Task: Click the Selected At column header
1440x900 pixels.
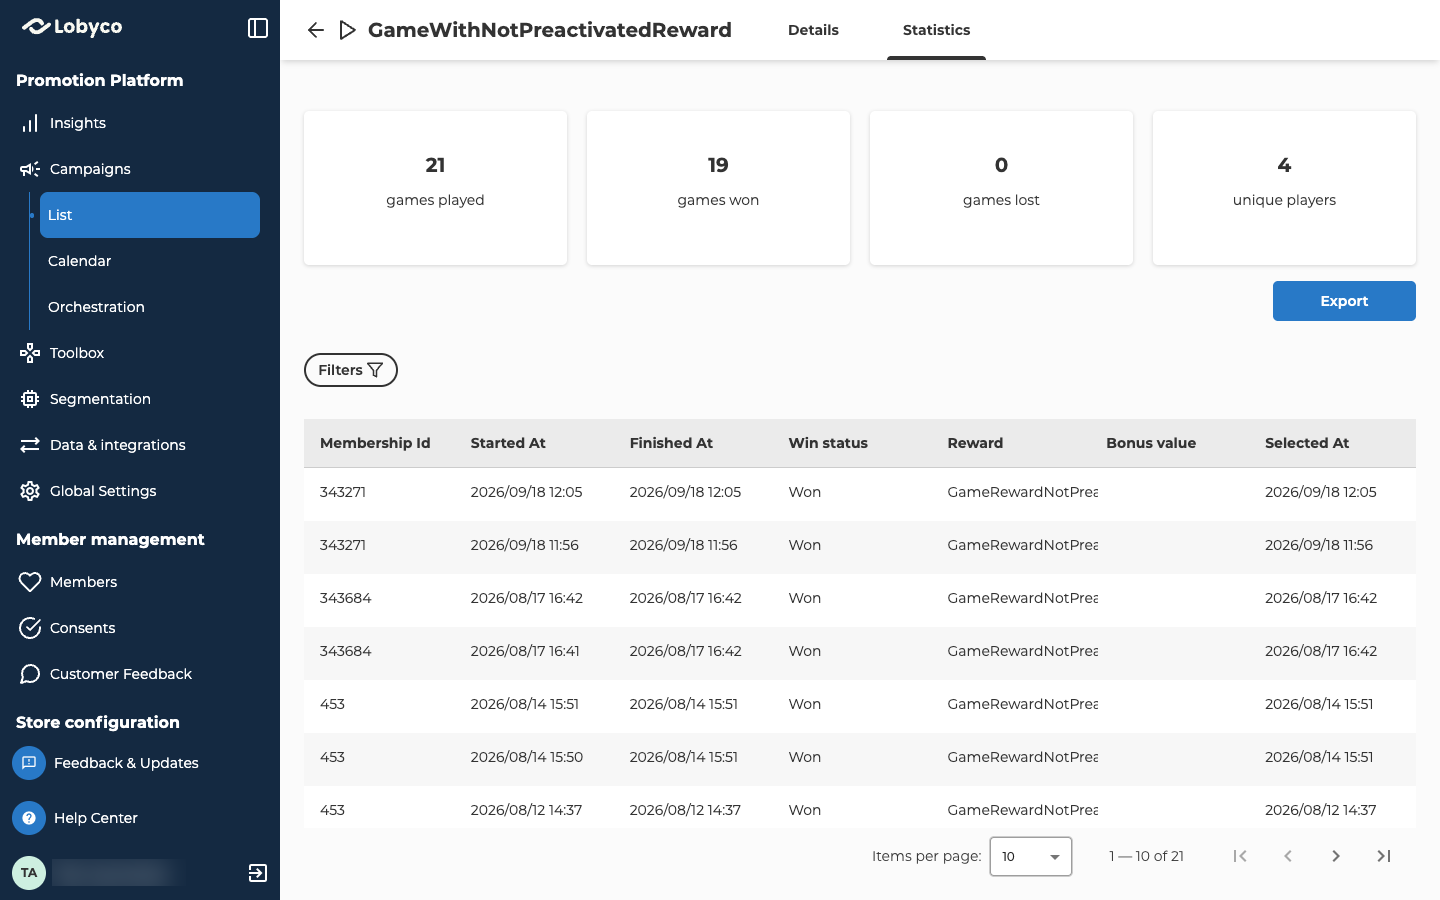Action: point(1307,443)
